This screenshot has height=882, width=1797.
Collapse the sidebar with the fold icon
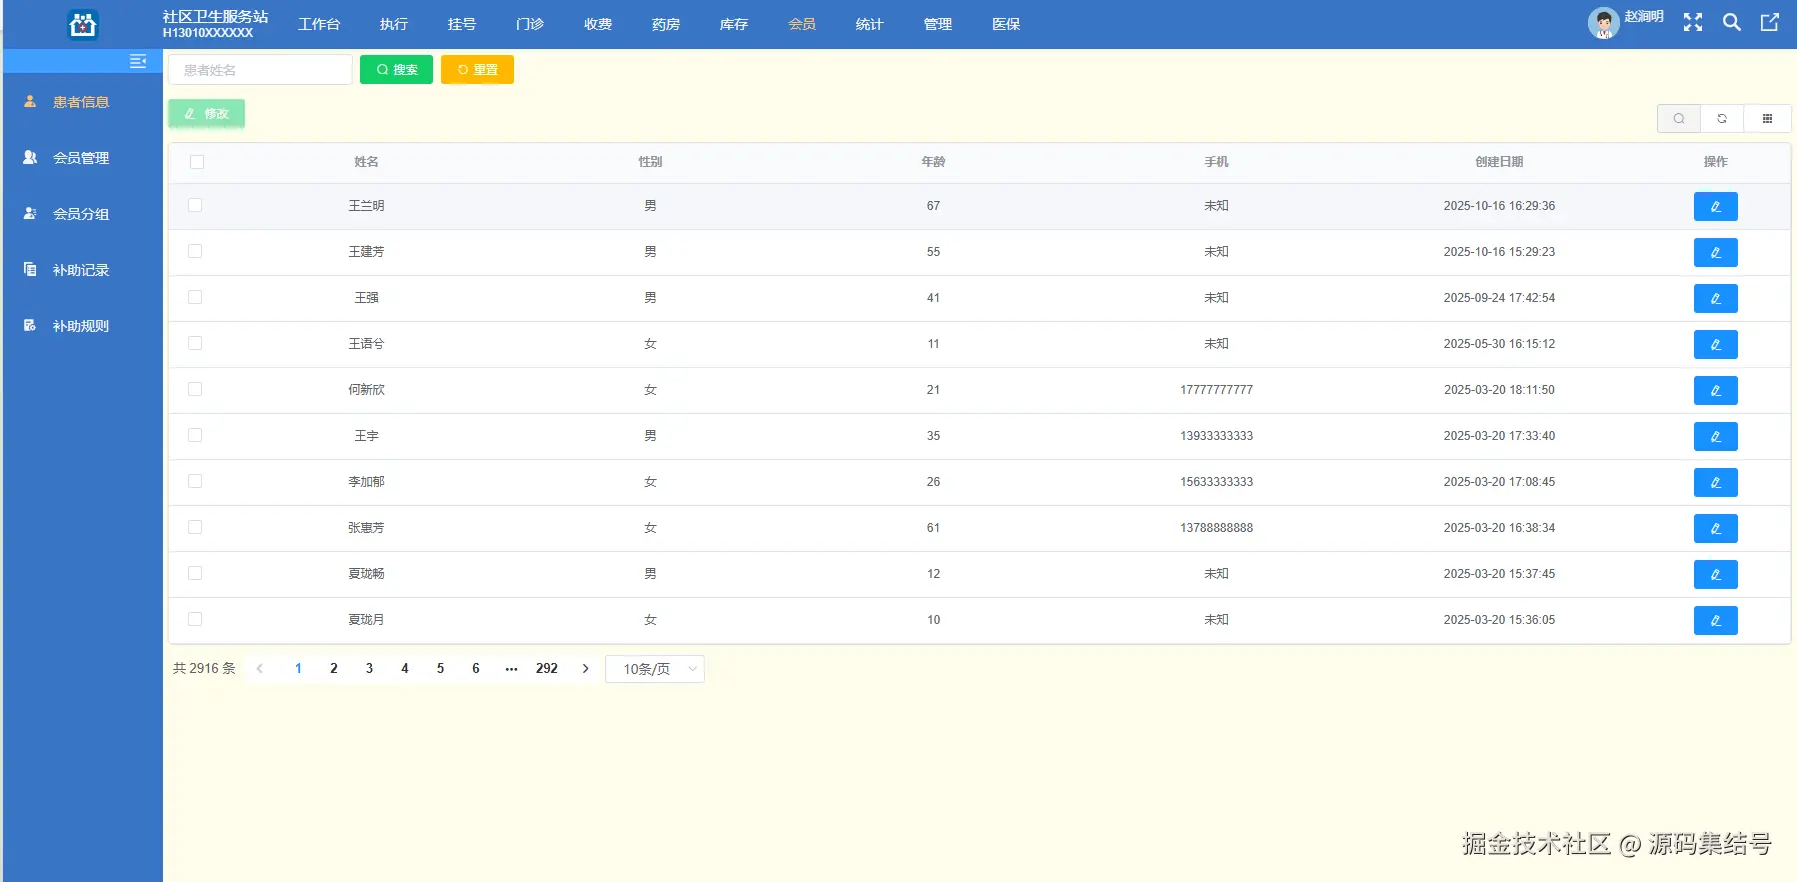point(138,62)
